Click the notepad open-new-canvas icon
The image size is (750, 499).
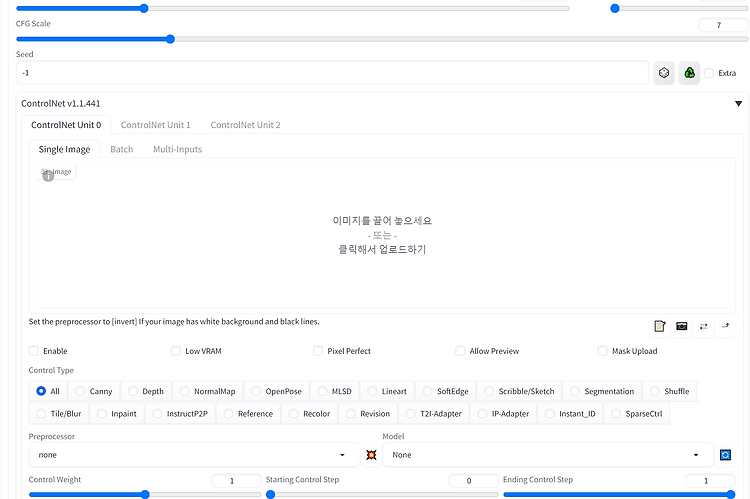point(660,326)
